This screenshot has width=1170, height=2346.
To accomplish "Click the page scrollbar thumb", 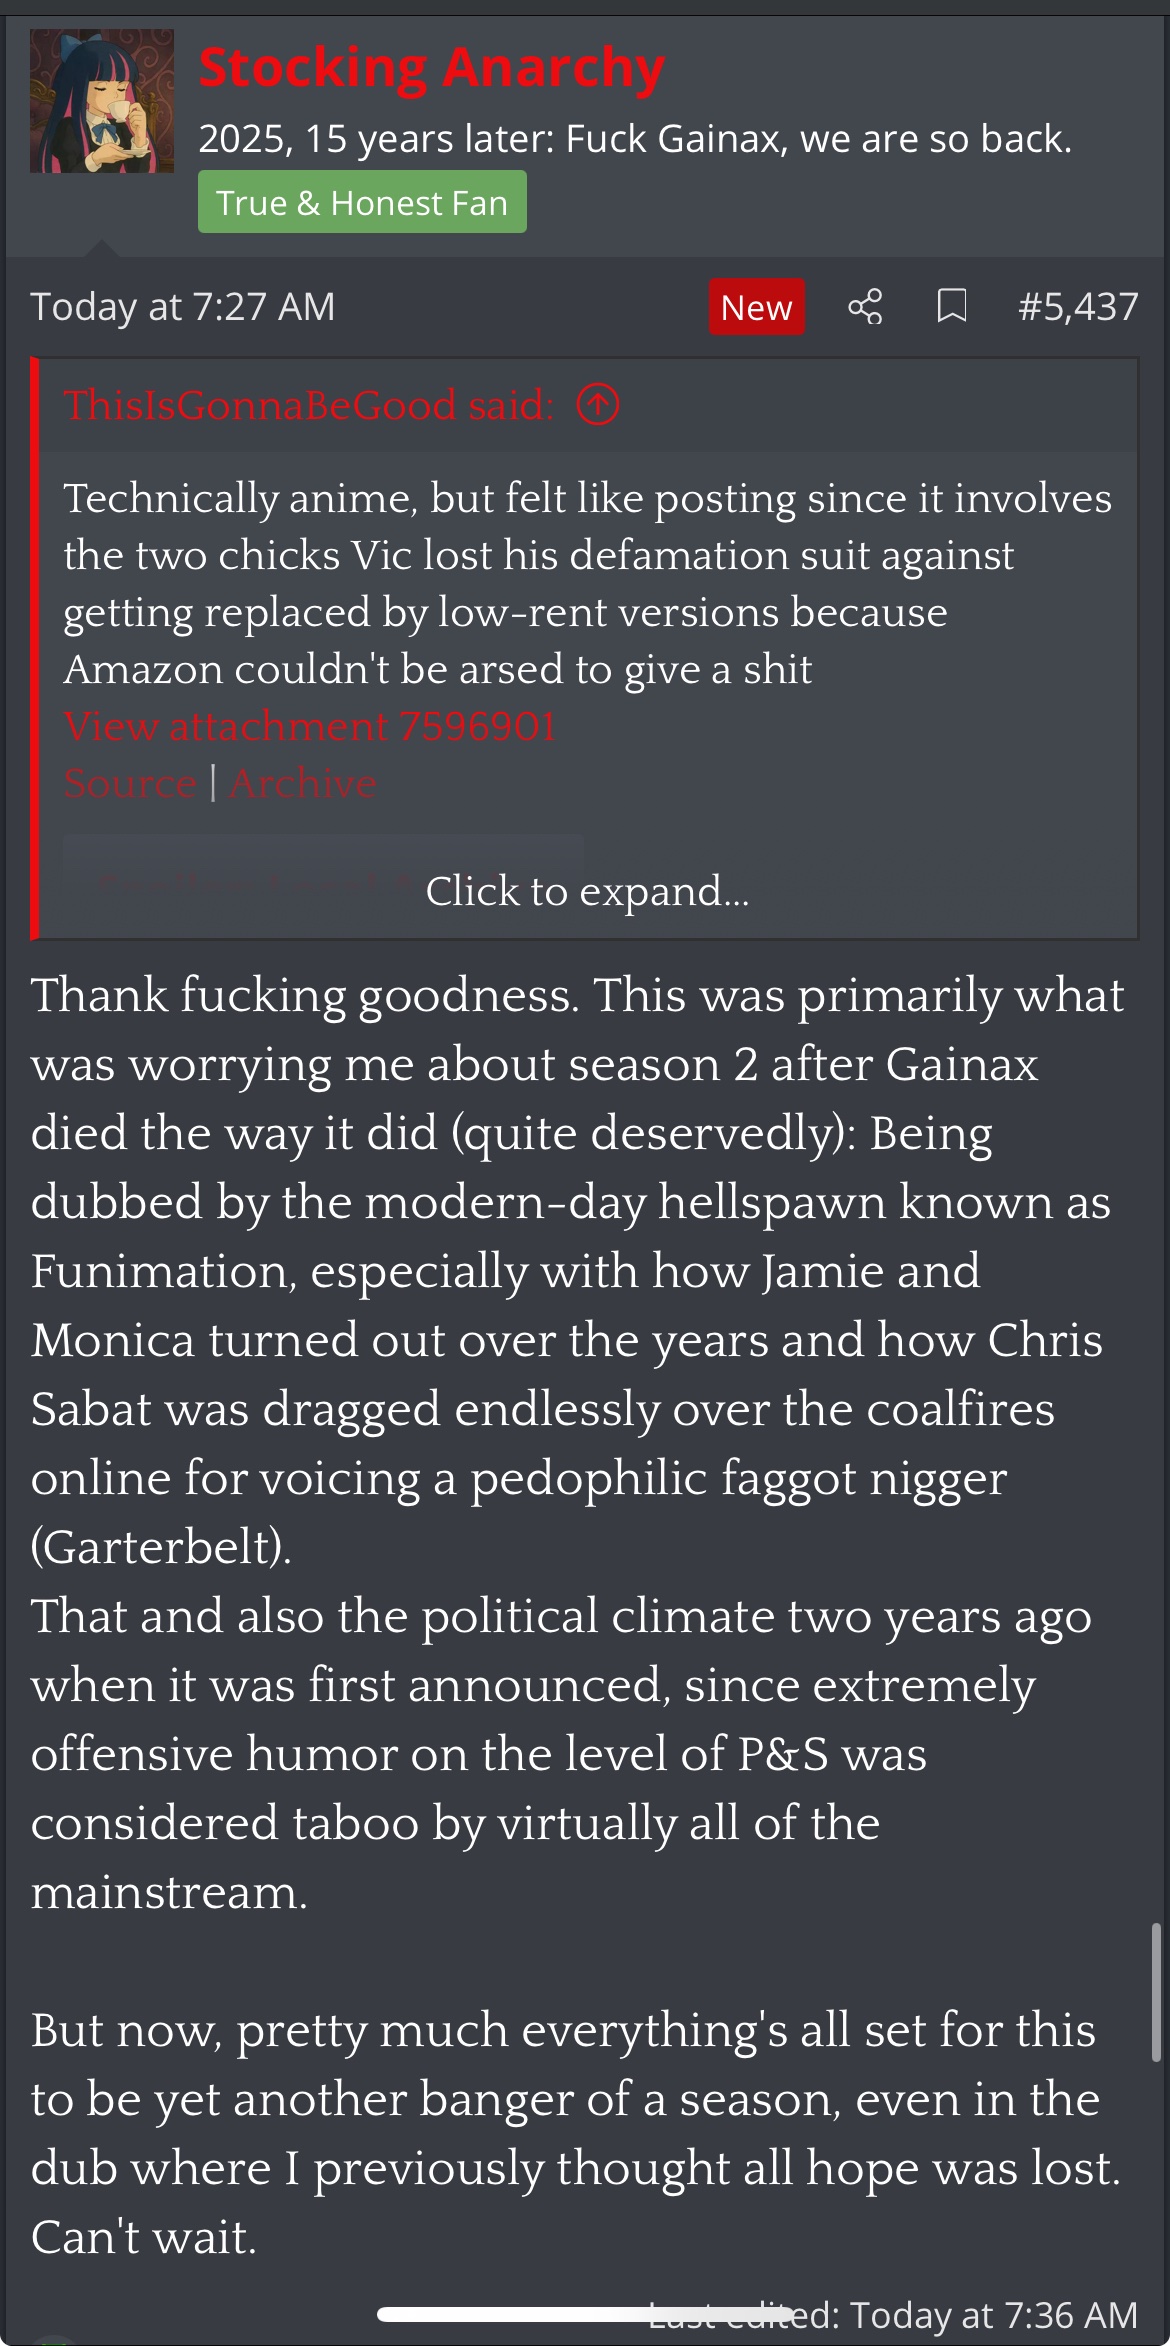I will click(x=1156, y=1992).
